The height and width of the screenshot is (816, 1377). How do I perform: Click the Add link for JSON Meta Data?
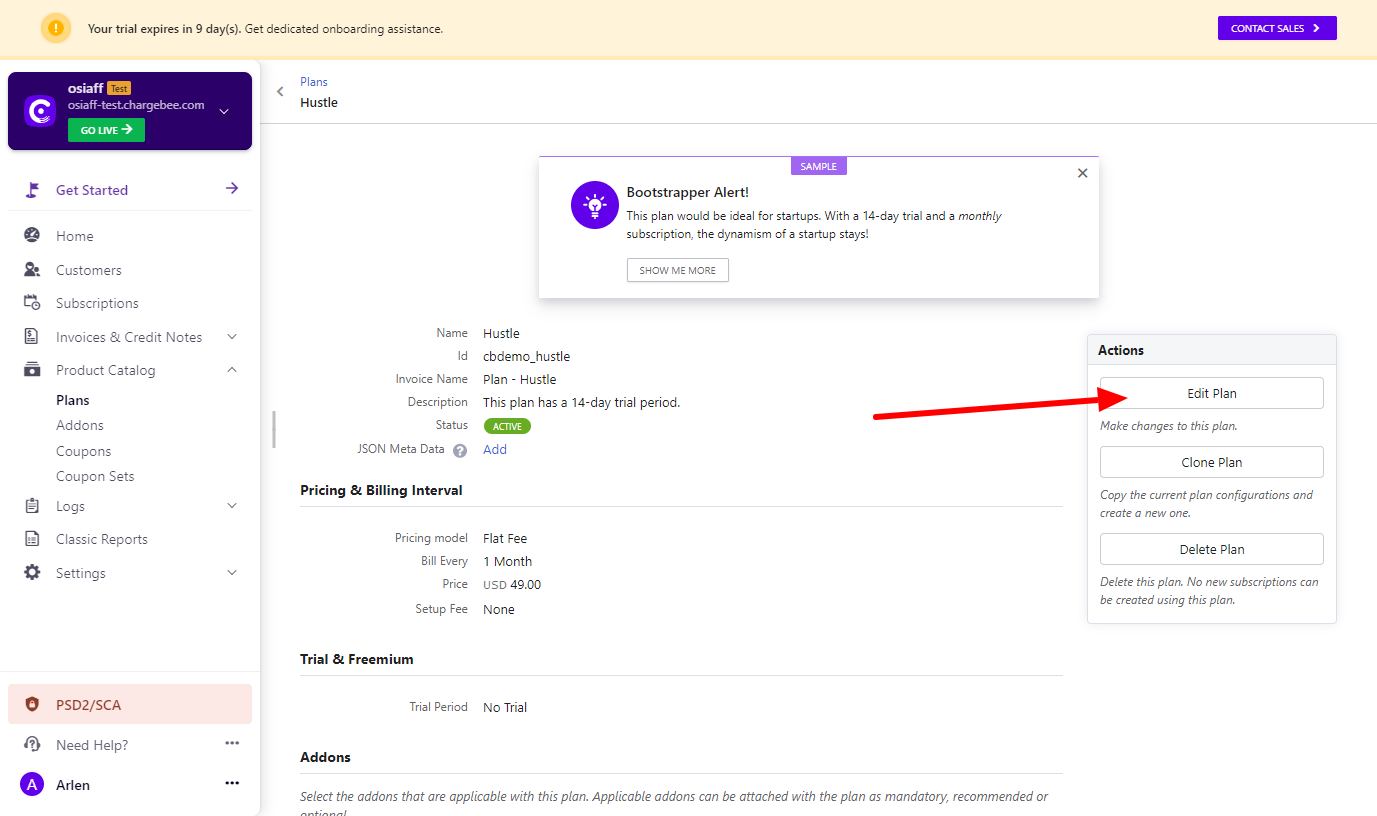coord(495,449)
